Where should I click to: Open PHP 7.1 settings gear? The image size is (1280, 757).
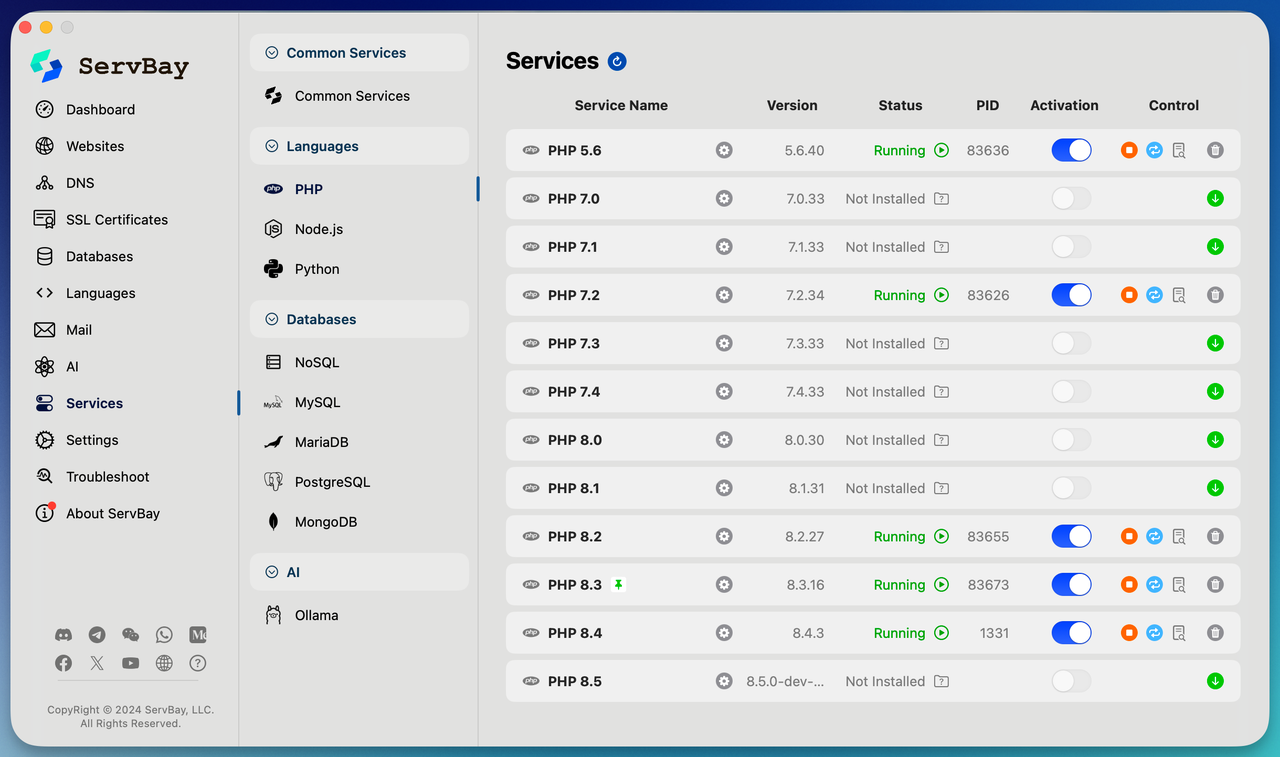click(724, 247)
